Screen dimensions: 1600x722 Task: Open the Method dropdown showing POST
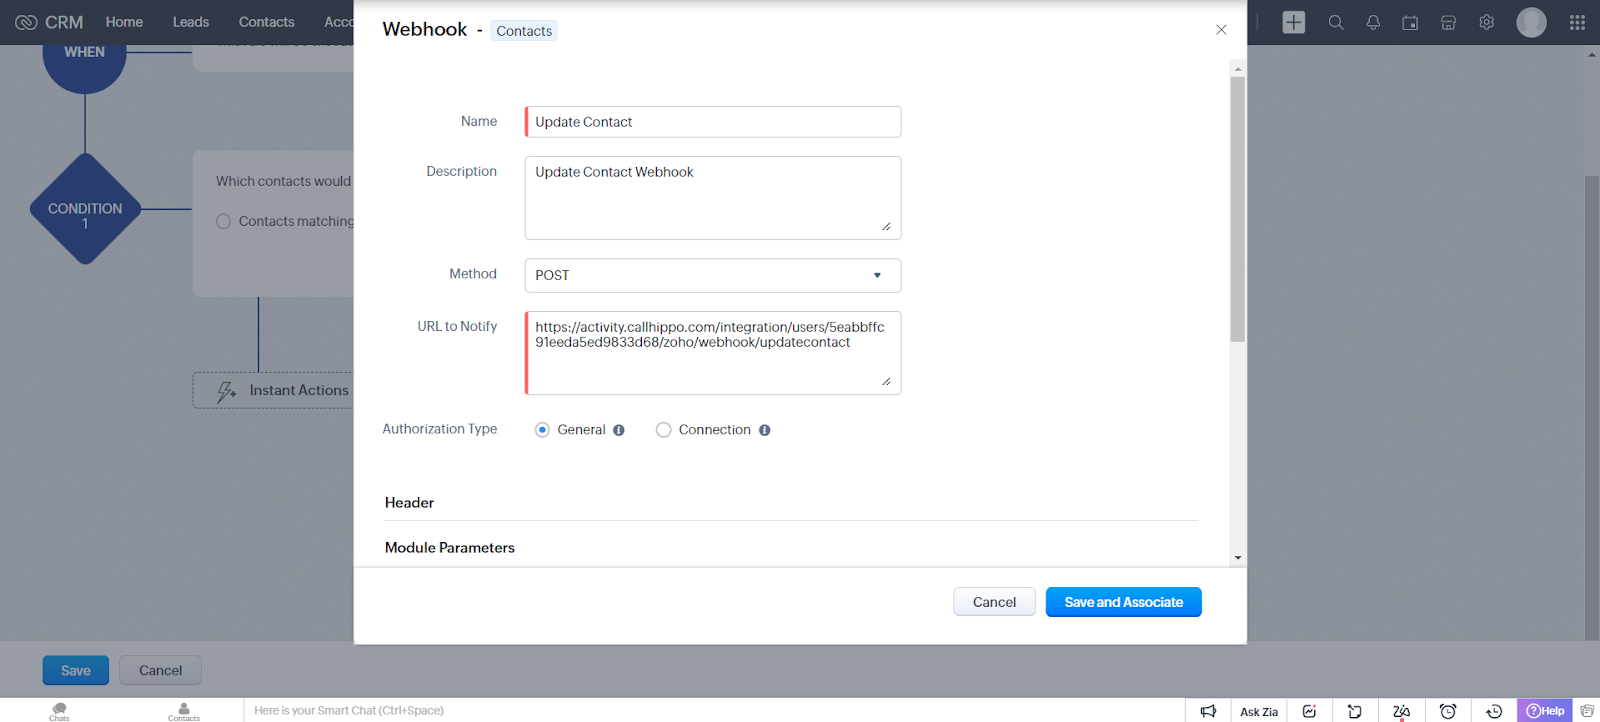point(713,275)
